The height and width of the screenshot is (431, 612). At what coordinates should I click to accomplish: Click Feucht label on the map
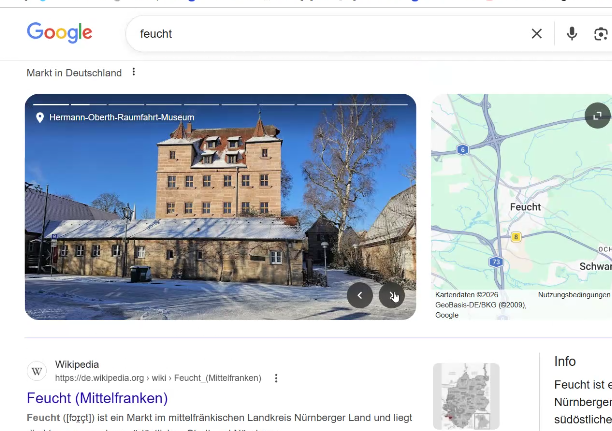[525, 207]
